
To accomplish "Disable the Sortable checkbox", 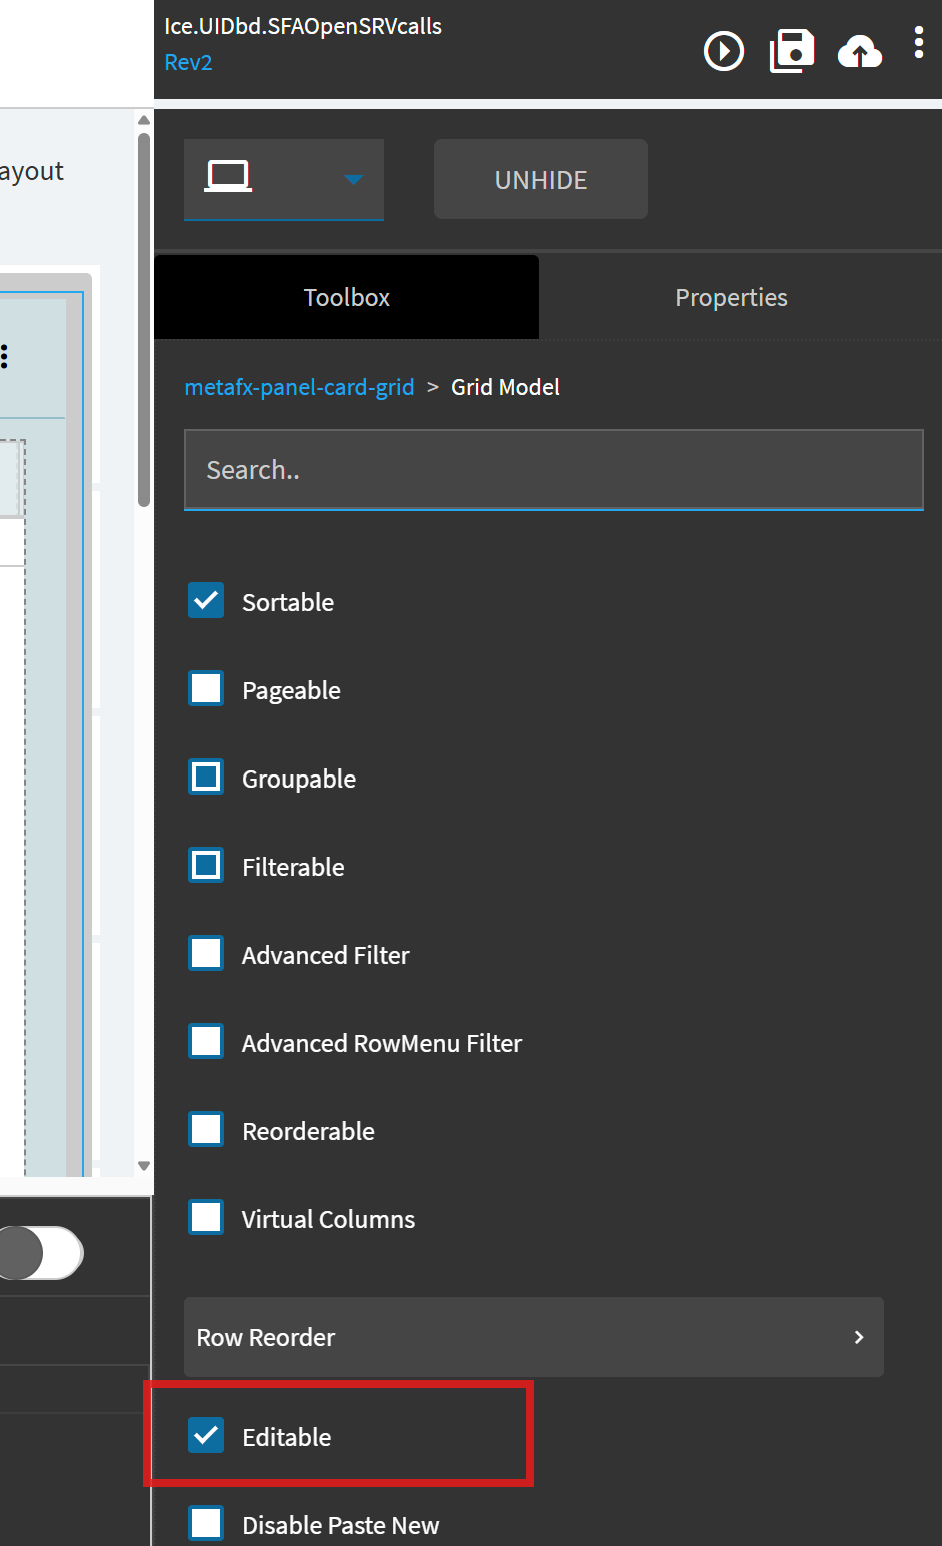I will point(206,601).
